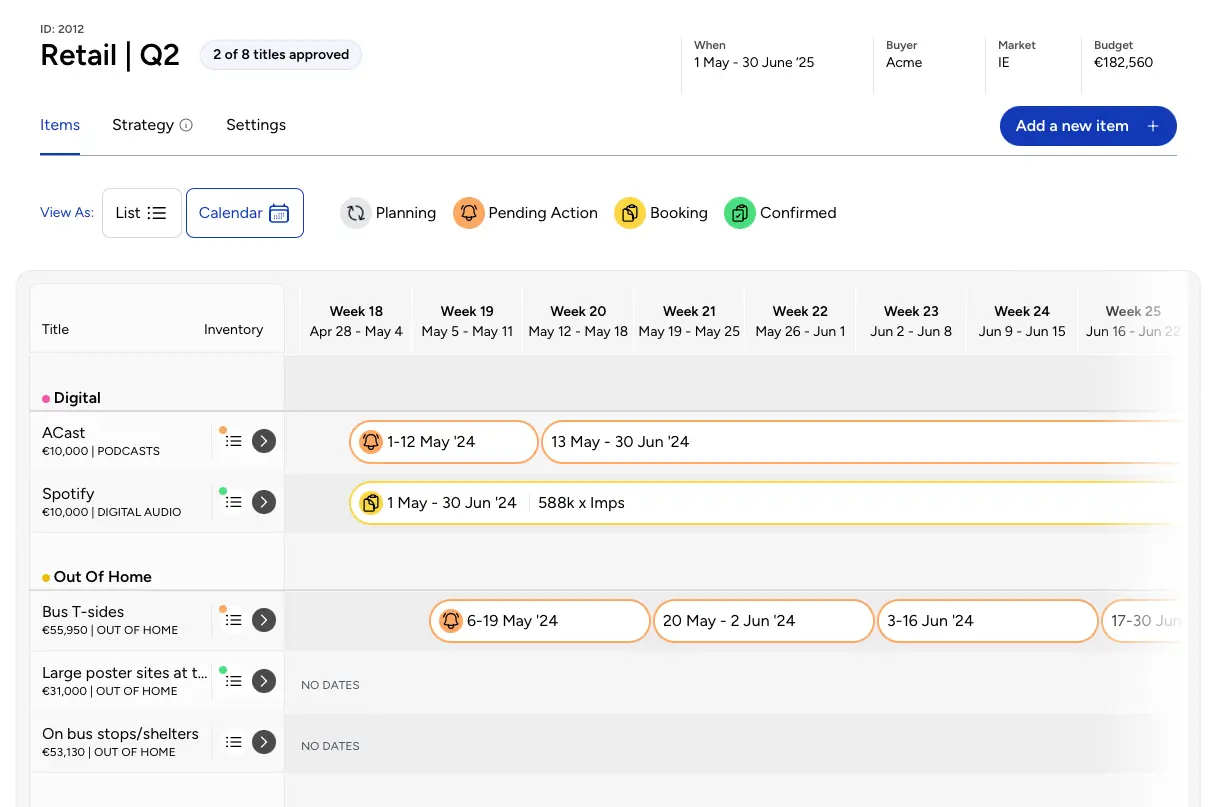Toggle Calendar view on
The width and height of the screenshot is (1215, 807).
click(244, 212)
